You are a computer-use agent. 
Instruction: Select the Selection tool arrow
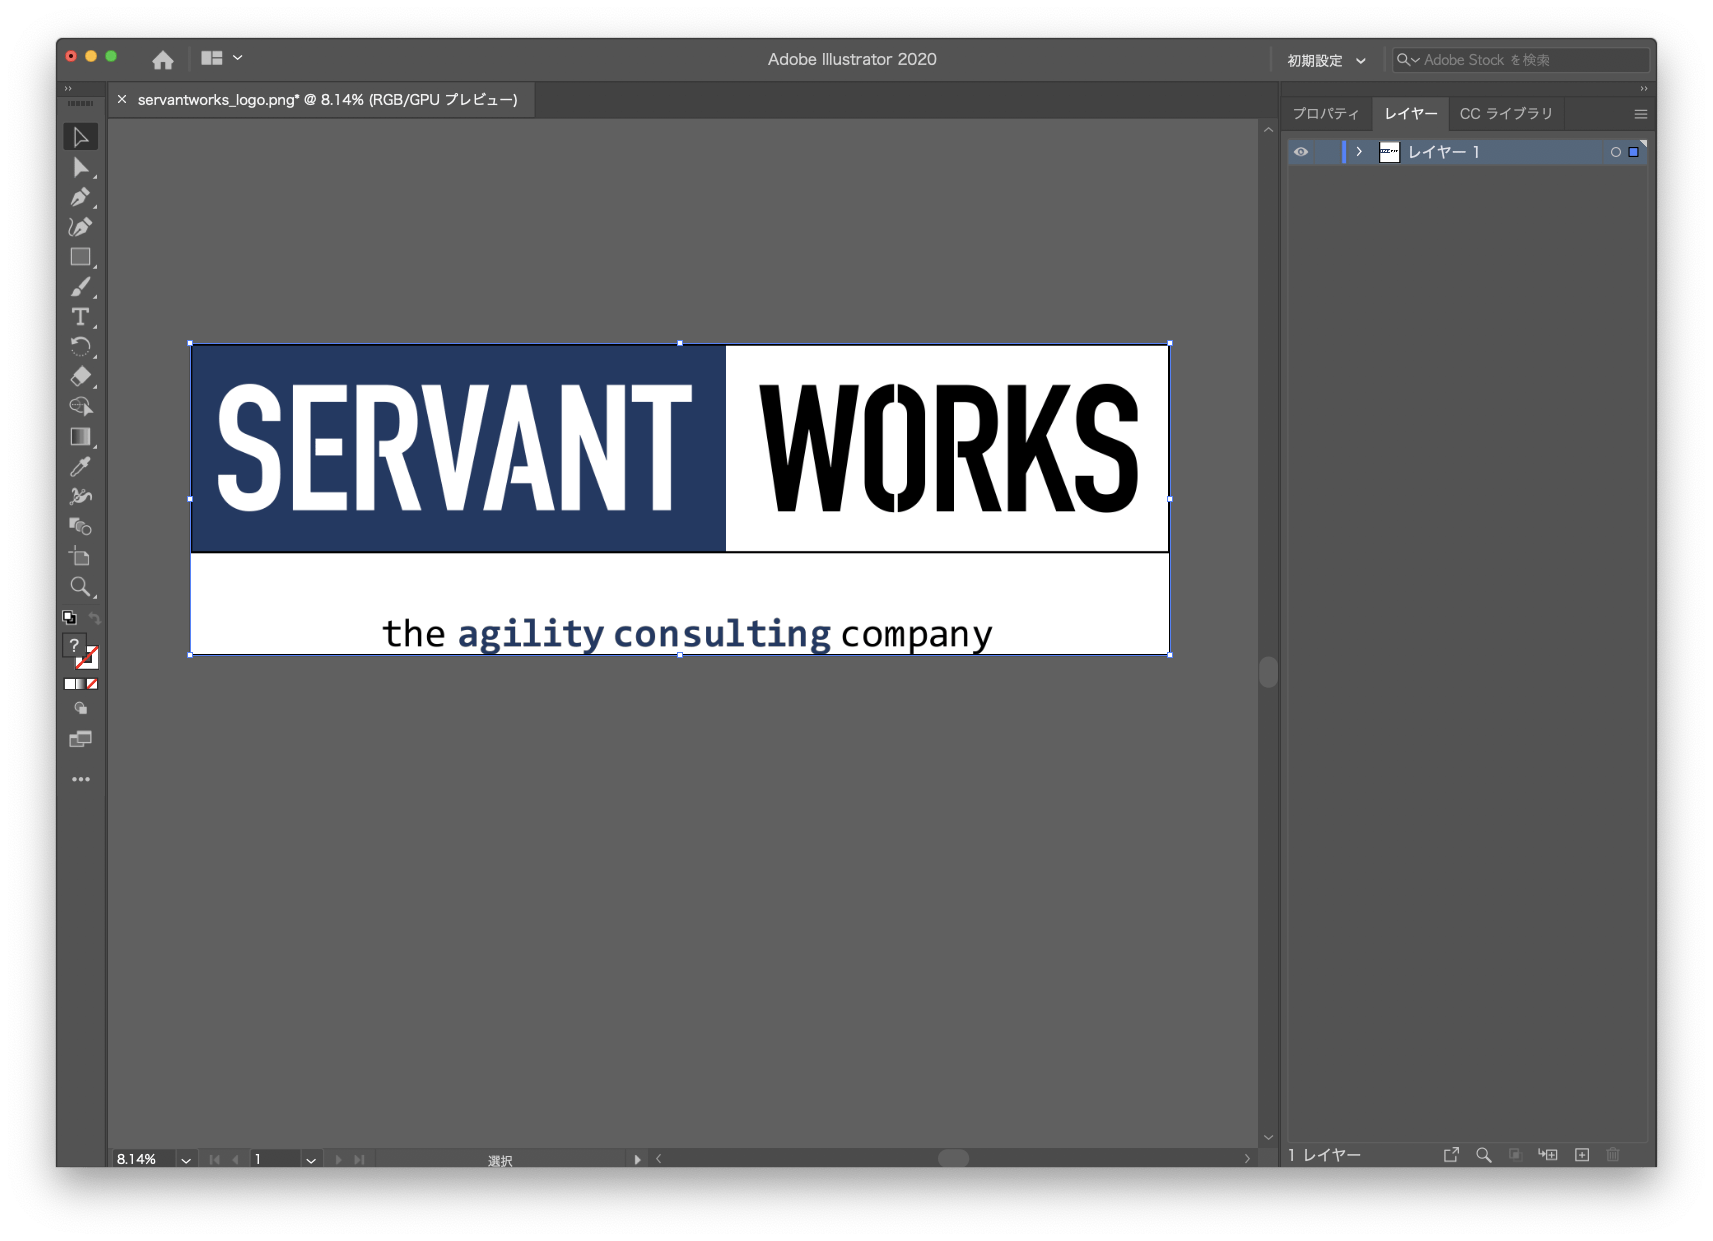click(81, 137)
